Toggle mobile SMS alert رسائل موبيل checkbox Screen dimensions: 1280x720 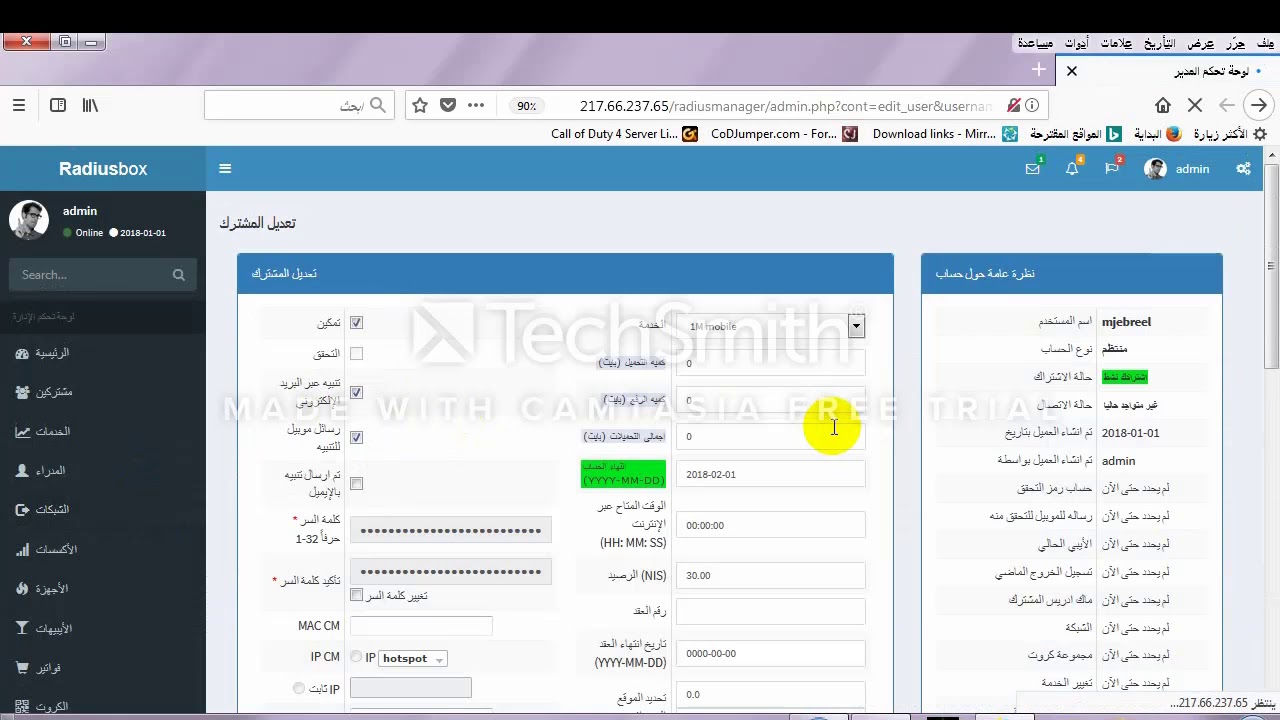click(356, 437)
